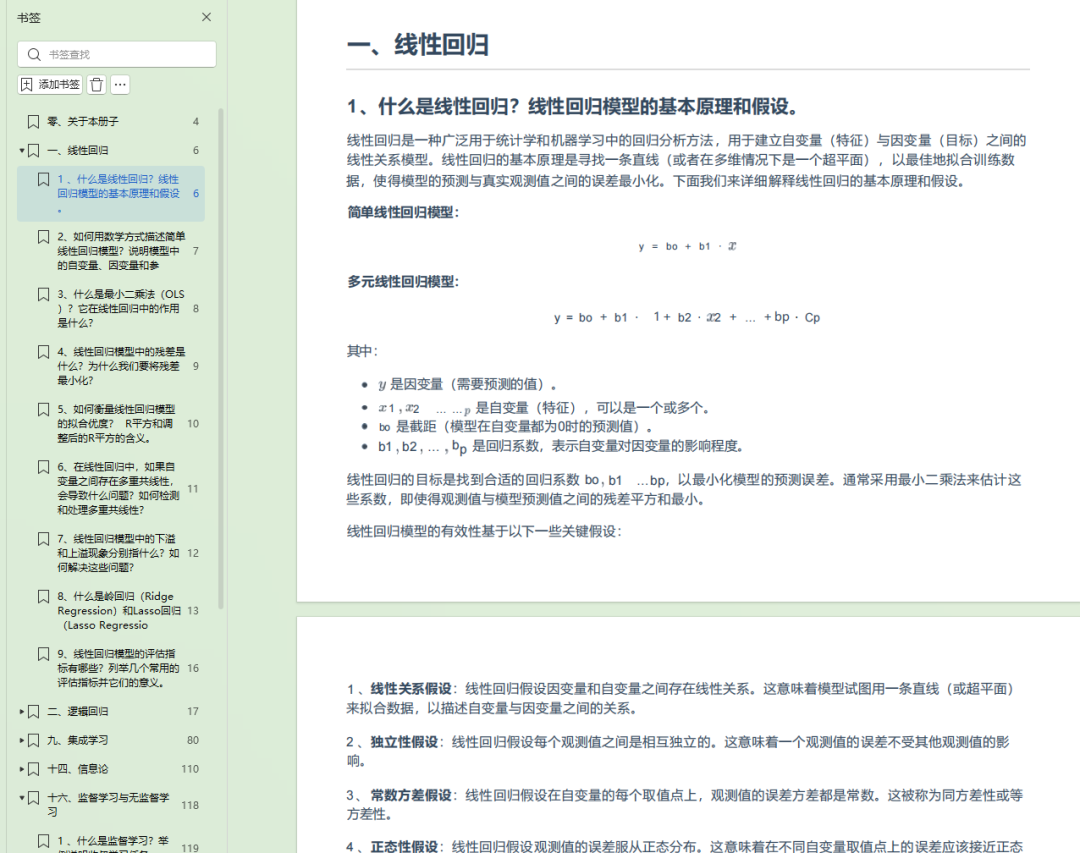Click the bookmarks panel vertical scrollbar
1080x853 pixels.
[x=221, y=358]
